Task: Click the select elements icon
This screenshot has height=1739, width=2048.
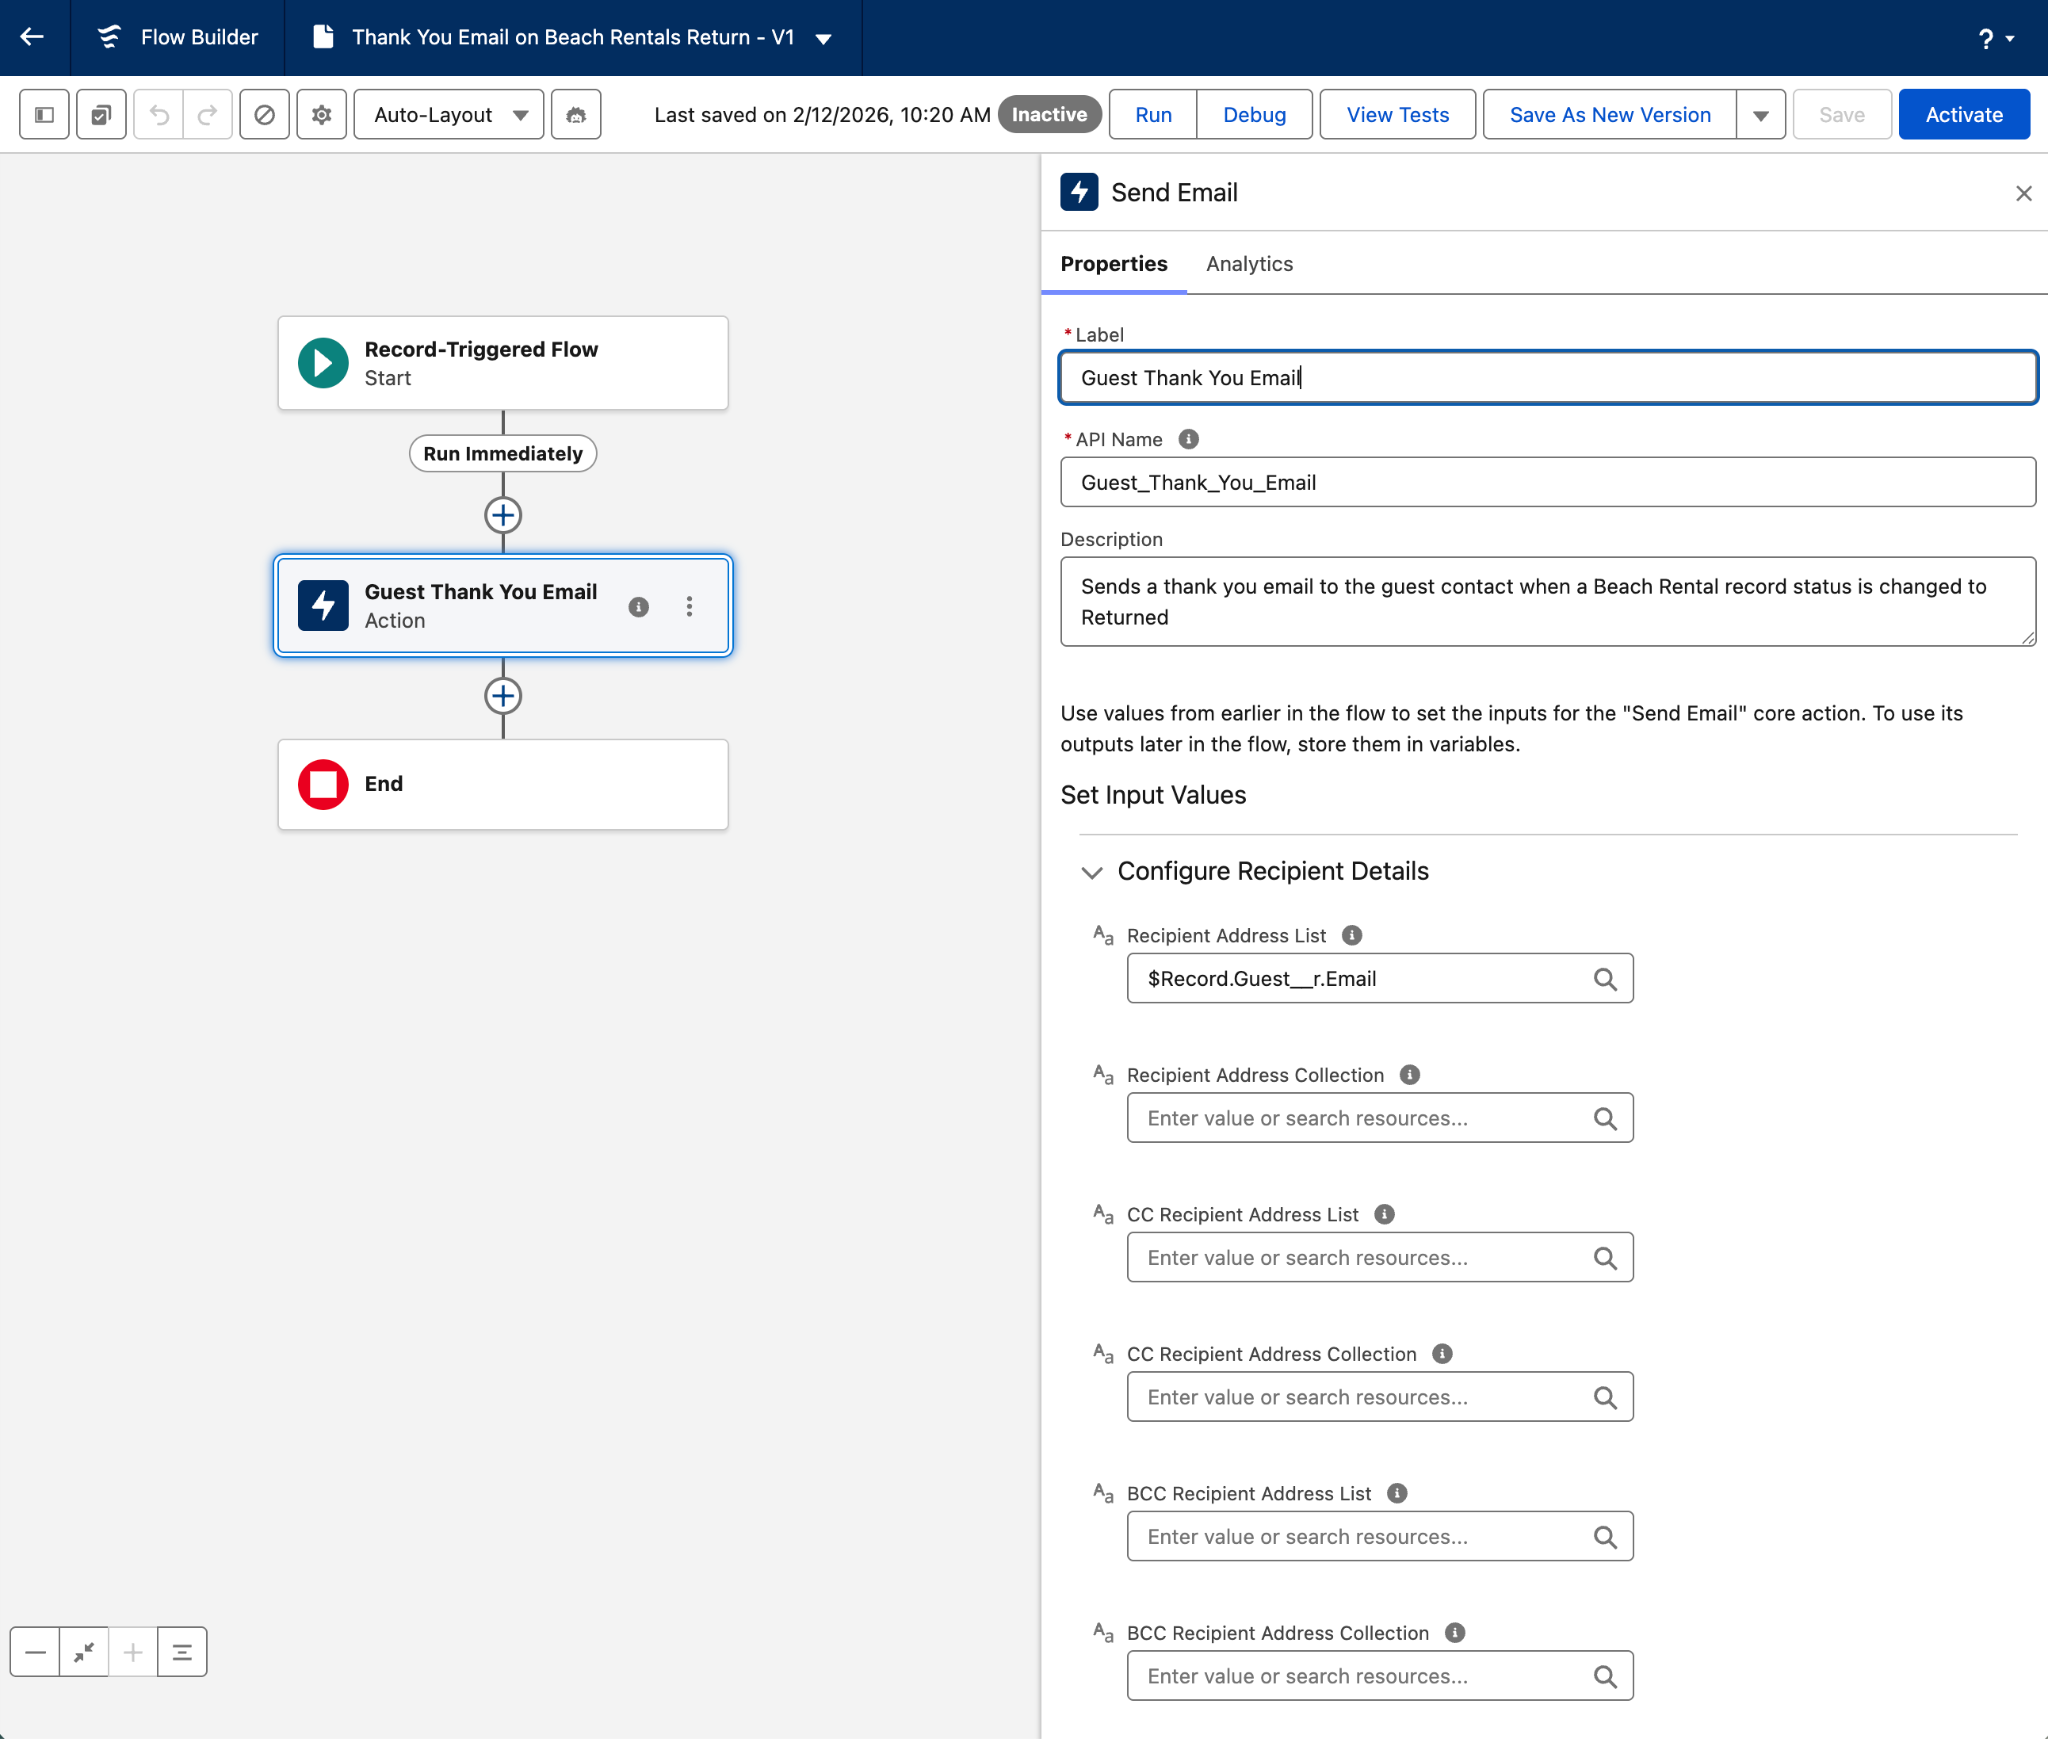Action: coord(101,115)
